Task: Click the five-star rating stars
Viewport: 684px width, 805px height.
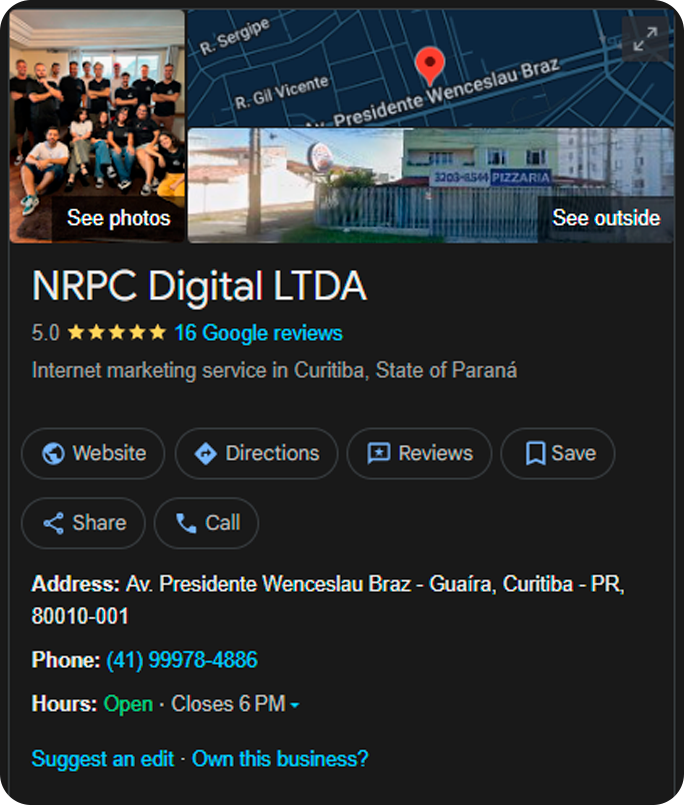Action: click(x=117, y=332)
